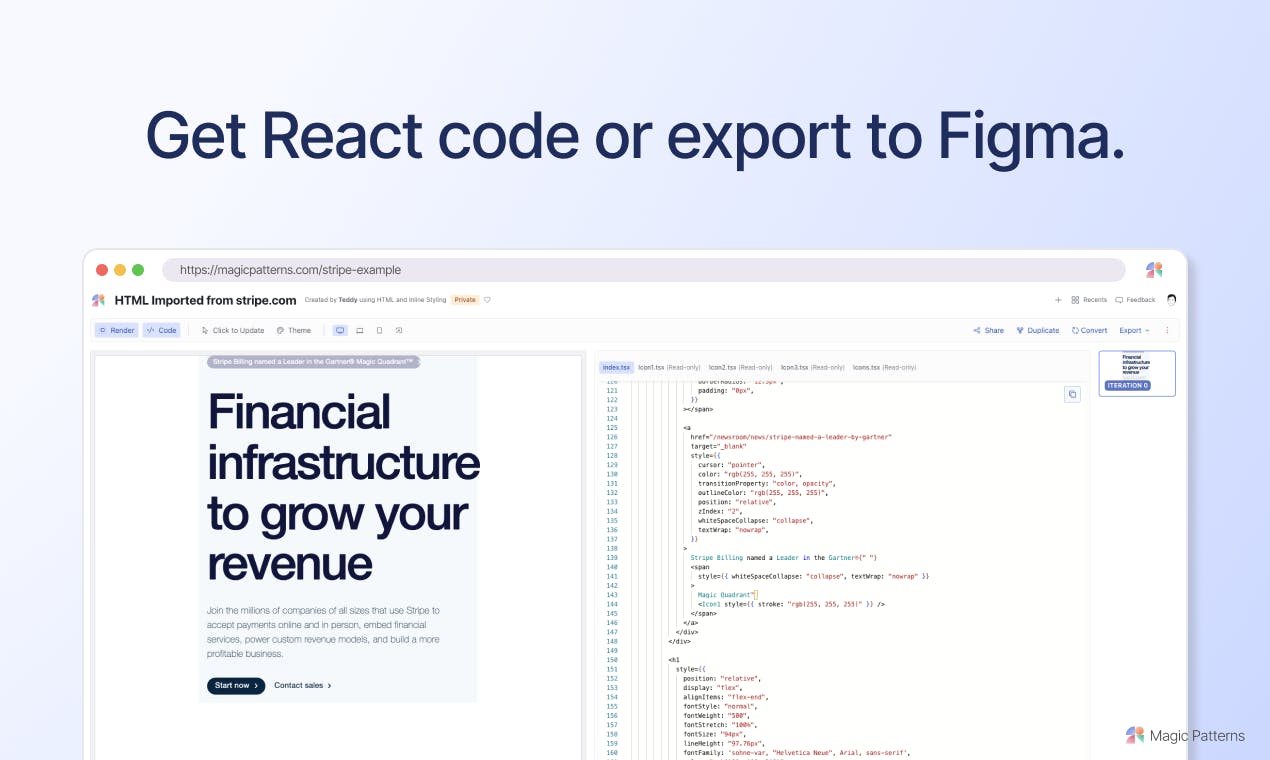Select the Click to Update tool
1270x760 pixels.
pos(233,330)
